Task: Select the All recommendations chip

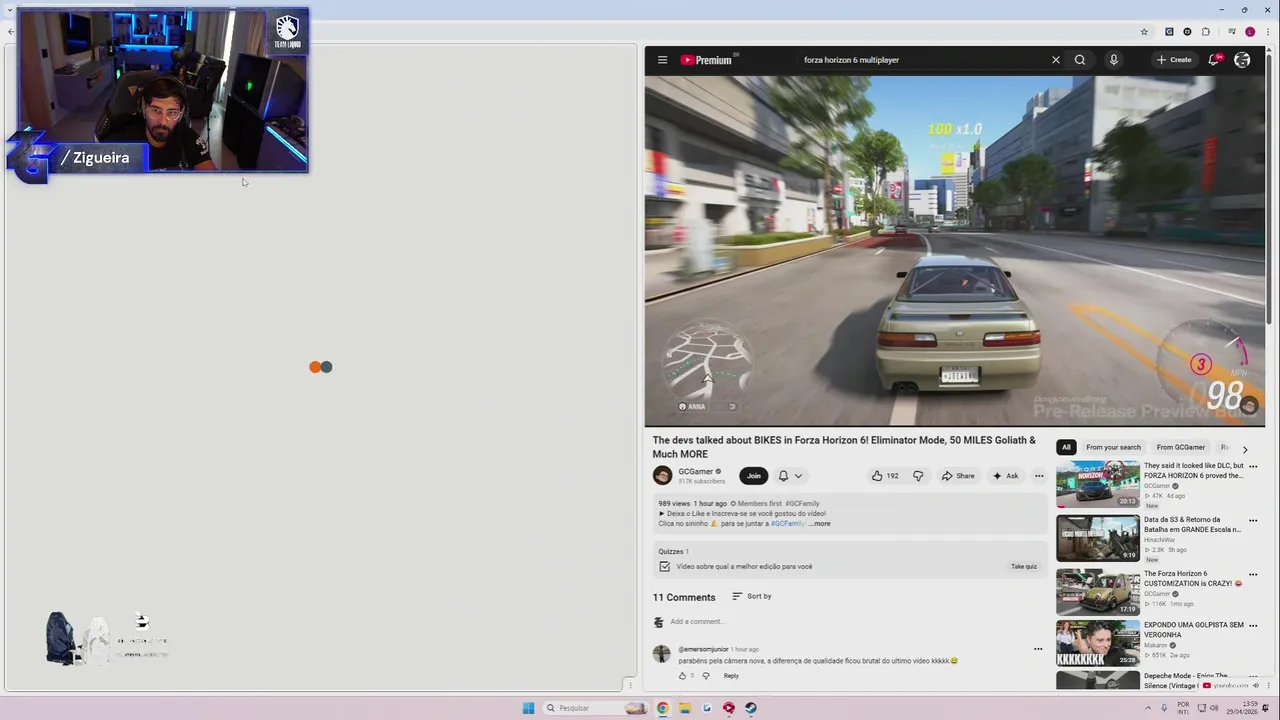Action: pos(1066,448)
